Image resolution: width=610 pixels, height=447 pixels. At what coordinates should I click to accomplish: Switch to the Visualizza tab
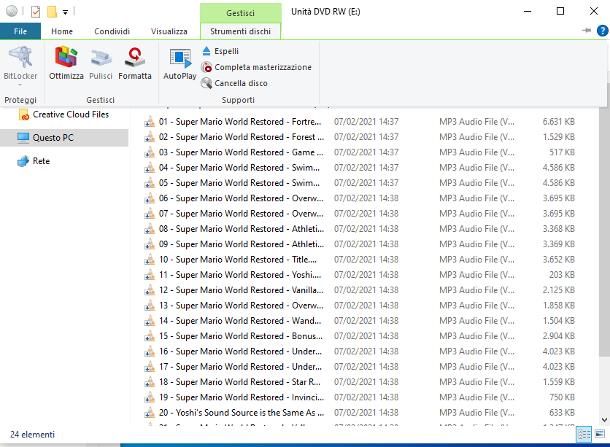pyautogui.click(x=169, y=31)
